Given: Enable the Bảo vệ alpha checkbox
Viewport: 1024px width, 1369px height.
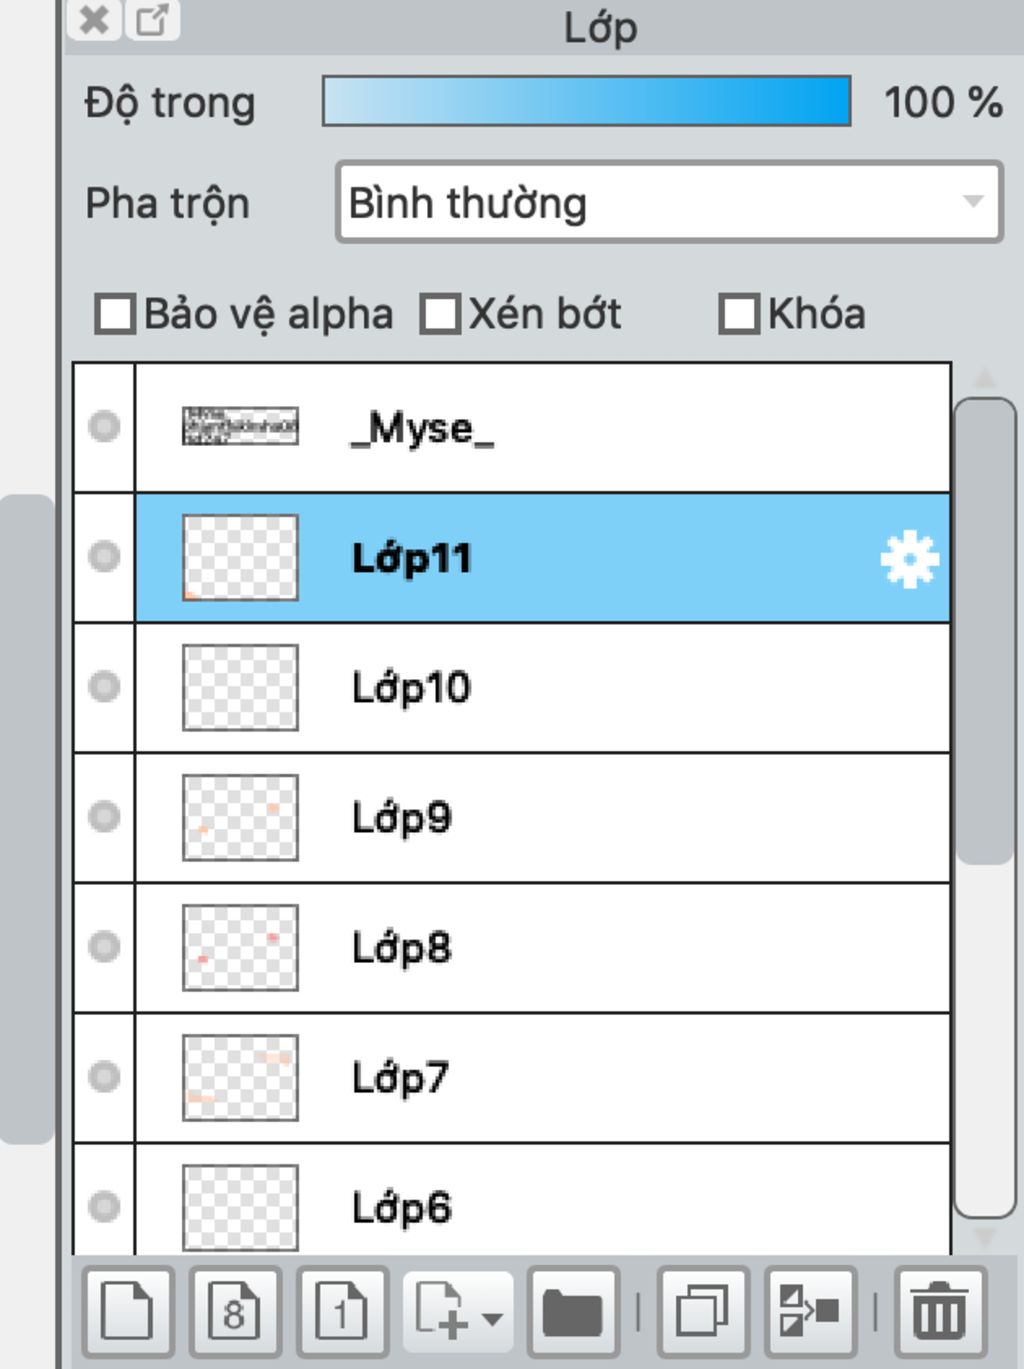Looking at the screenshot, I should [115, 314].
